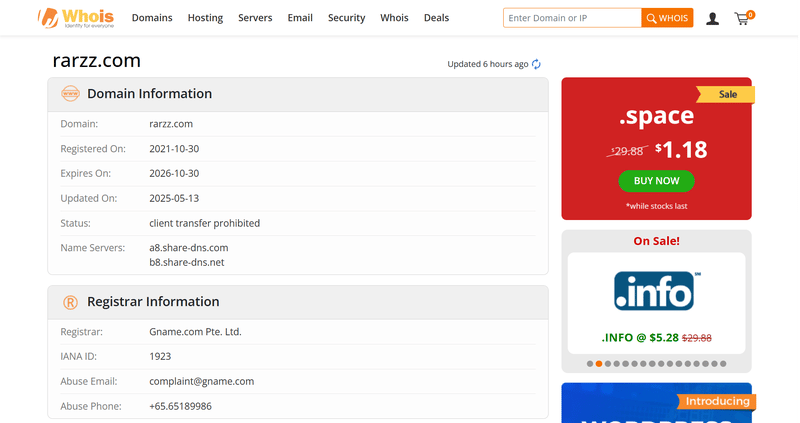Screen dimensions: 800x423
Task: Select the active orange carousel dot
Action: [599, 364]
